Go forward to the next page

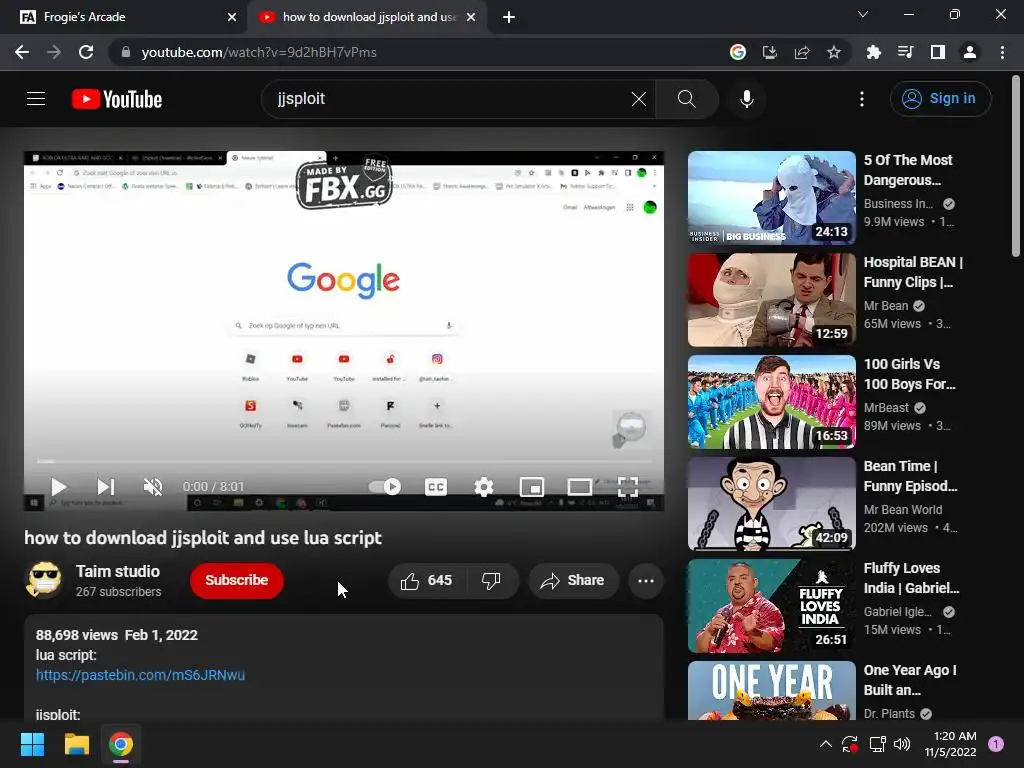pos(54,52)
